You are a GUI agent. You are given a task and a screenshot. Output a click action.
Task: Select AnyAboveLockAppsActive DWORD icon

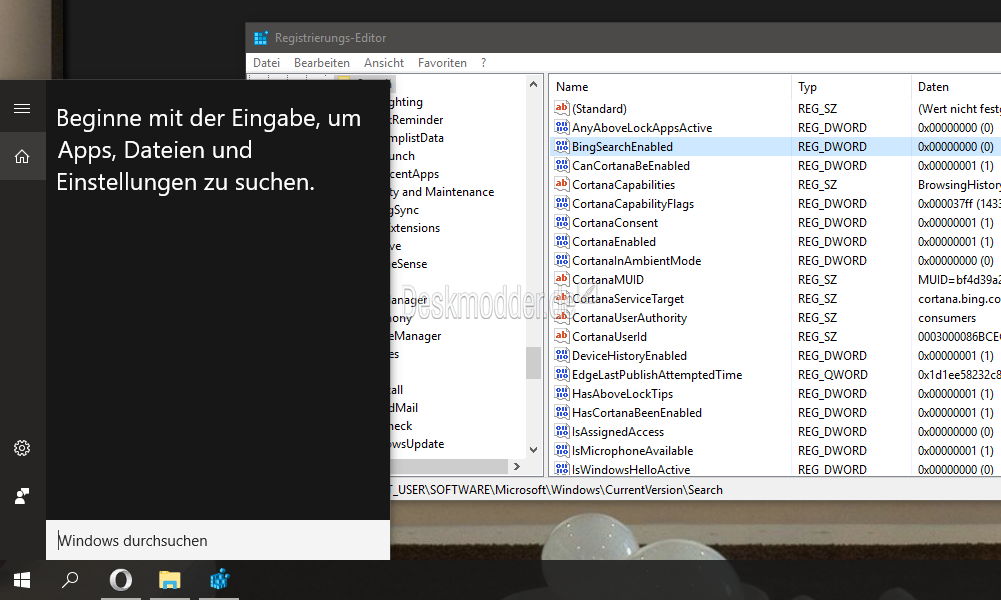[x=562, y=128]
